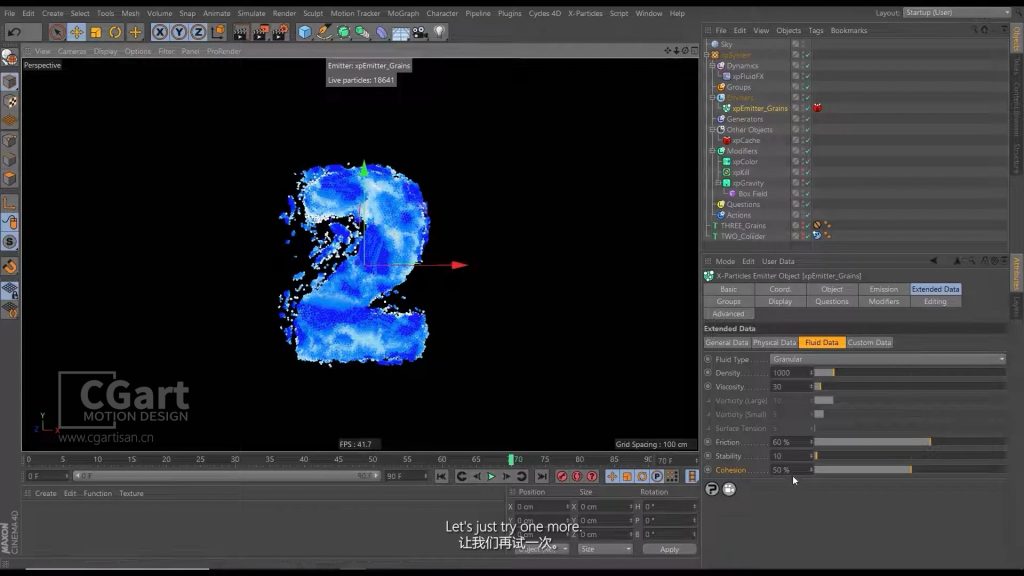
Task: Switch to the Physical Data tab
Action: click(x=774, y=342)
